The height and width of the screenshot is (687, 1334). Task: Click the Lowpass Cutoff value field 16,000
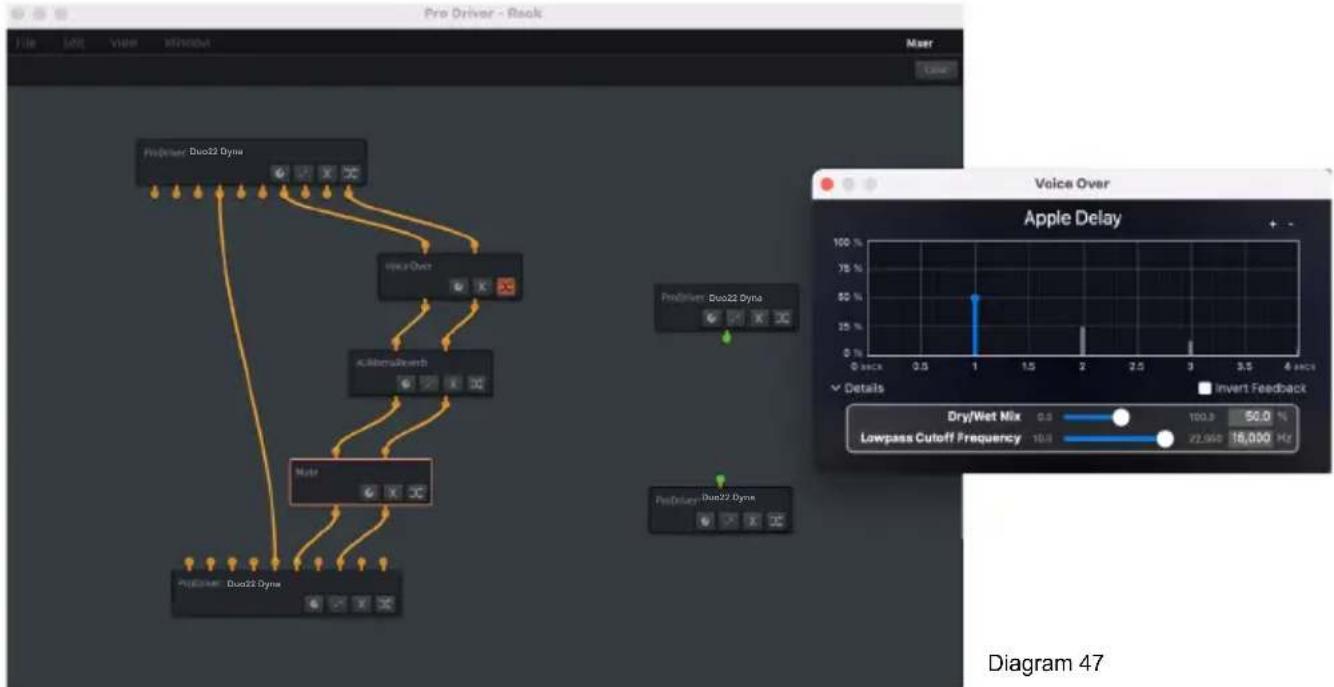click(1250, 438)
